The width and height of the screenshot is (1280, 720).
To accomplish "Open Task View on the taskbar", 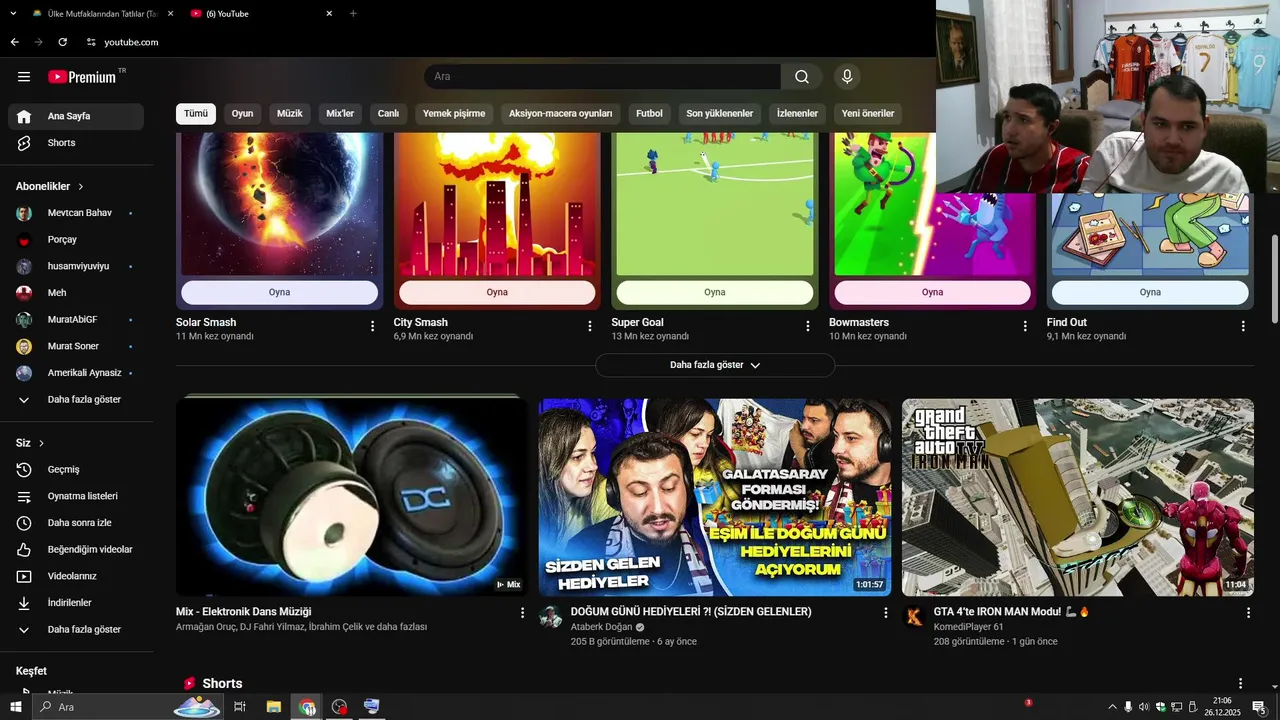I will pyautogui.click(x=240, y=707).
